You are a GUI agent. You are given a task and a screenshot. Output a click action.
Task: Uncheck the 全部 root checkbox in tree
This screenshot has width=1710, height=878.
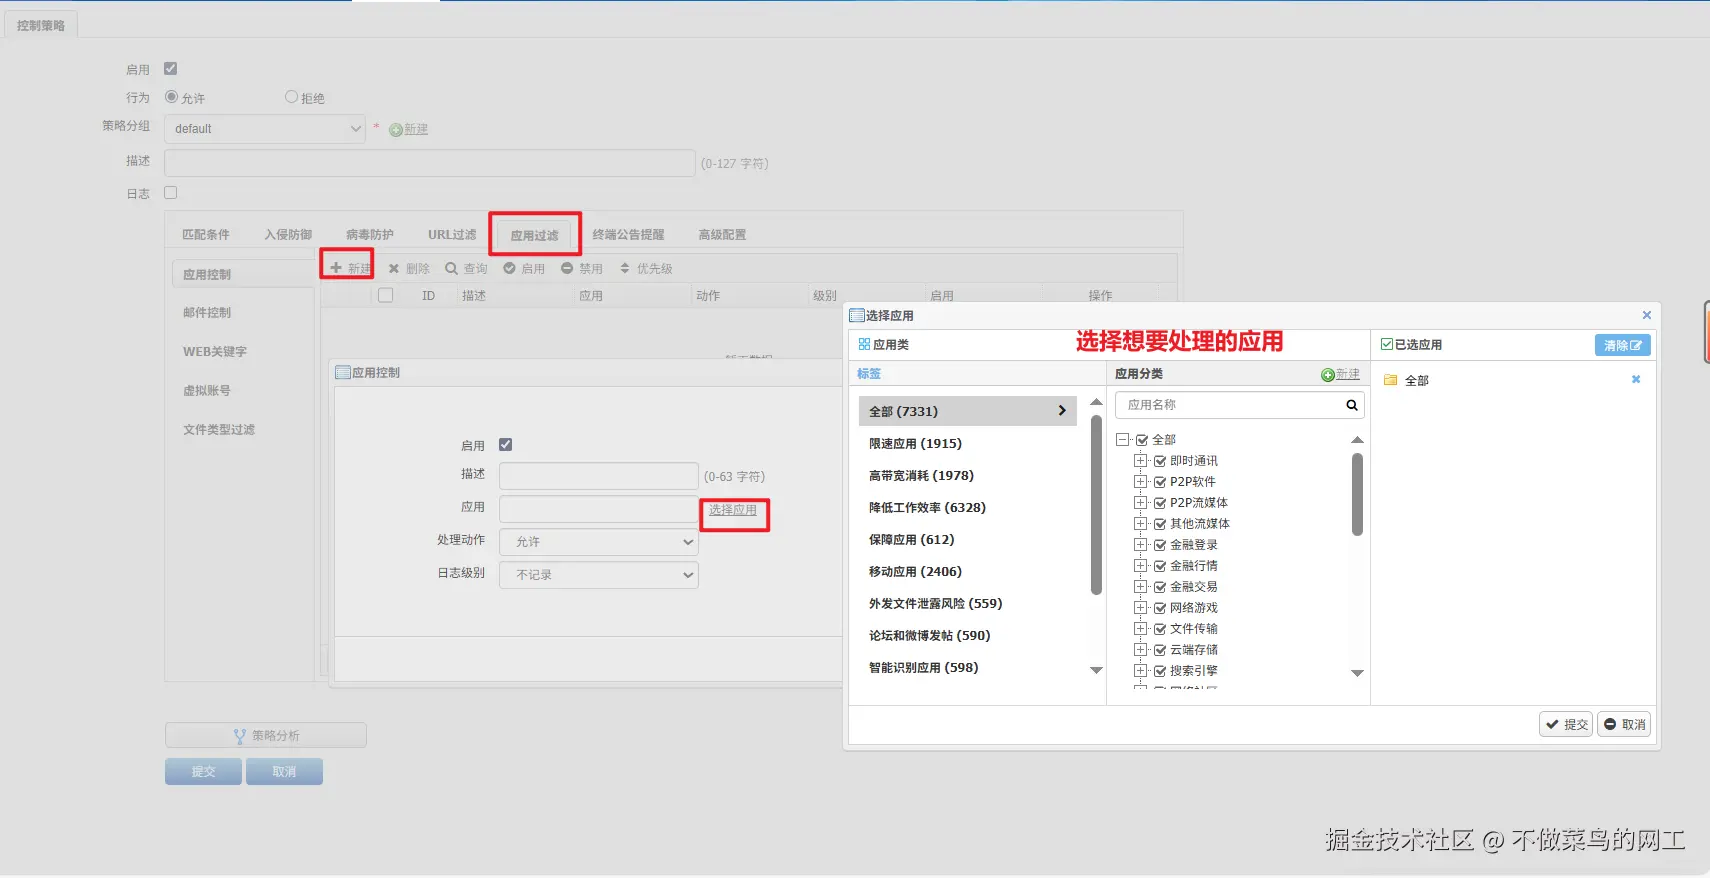(x=1142, y=440)
